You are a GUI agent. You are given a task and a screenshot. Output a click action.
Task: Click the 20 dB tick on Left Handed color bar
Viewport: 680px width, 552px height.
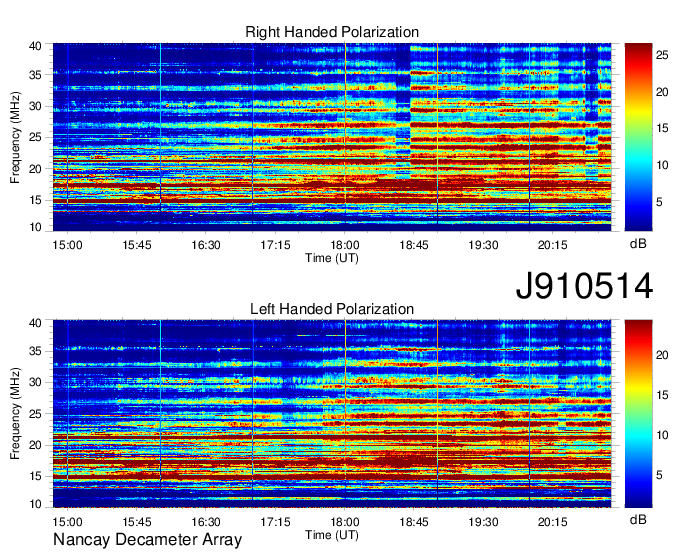(x=662, y=355)
